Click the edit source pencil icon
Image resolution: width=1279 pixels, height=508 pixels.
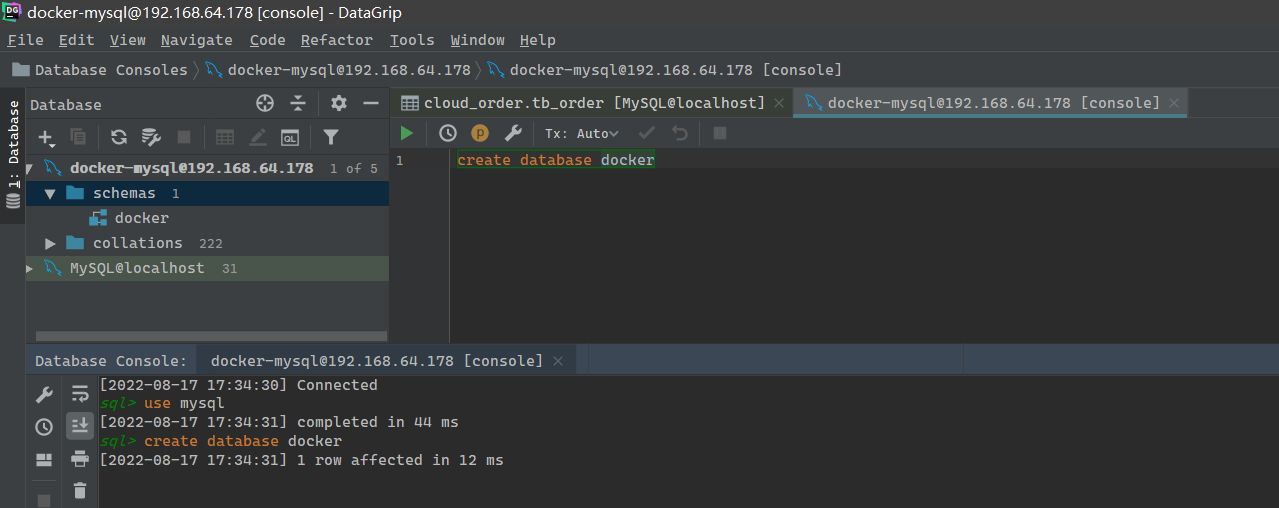[x=258, y=137]
